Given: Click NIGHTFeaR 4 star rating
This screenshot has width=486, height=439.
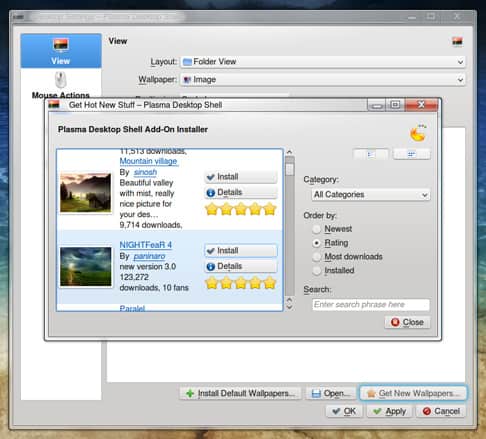Looking at the screenshot, I should [x=241, y=283].
